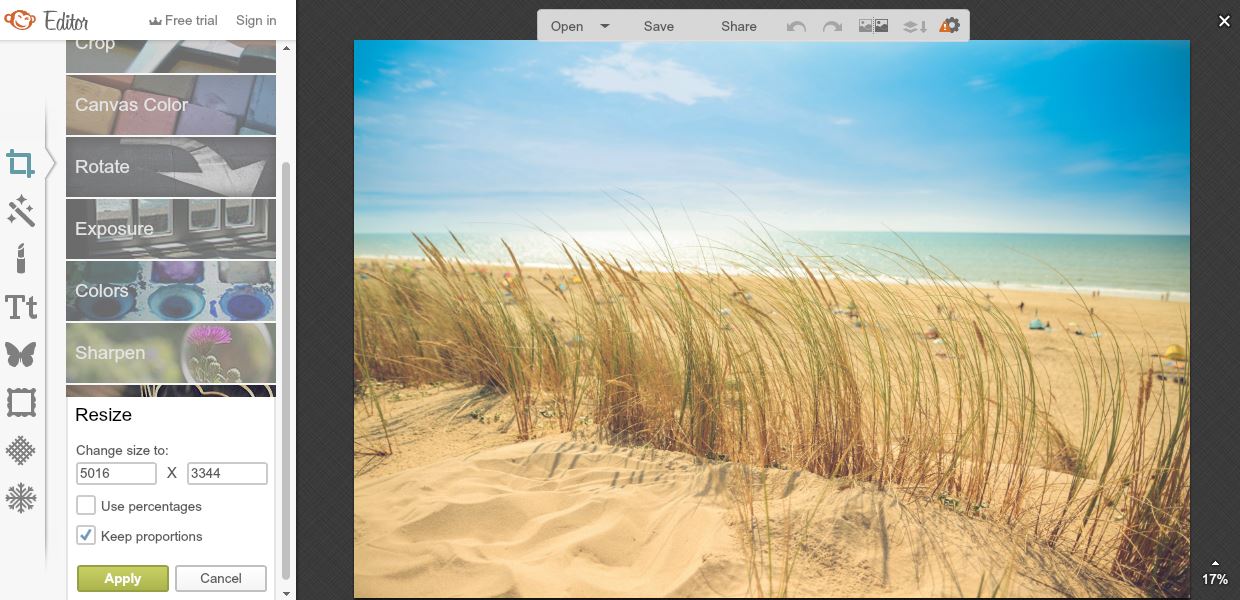This screenshot has height=600, width=1240.
Task: Open the Touch Up lipstick tab
Action: coord(21,258)
